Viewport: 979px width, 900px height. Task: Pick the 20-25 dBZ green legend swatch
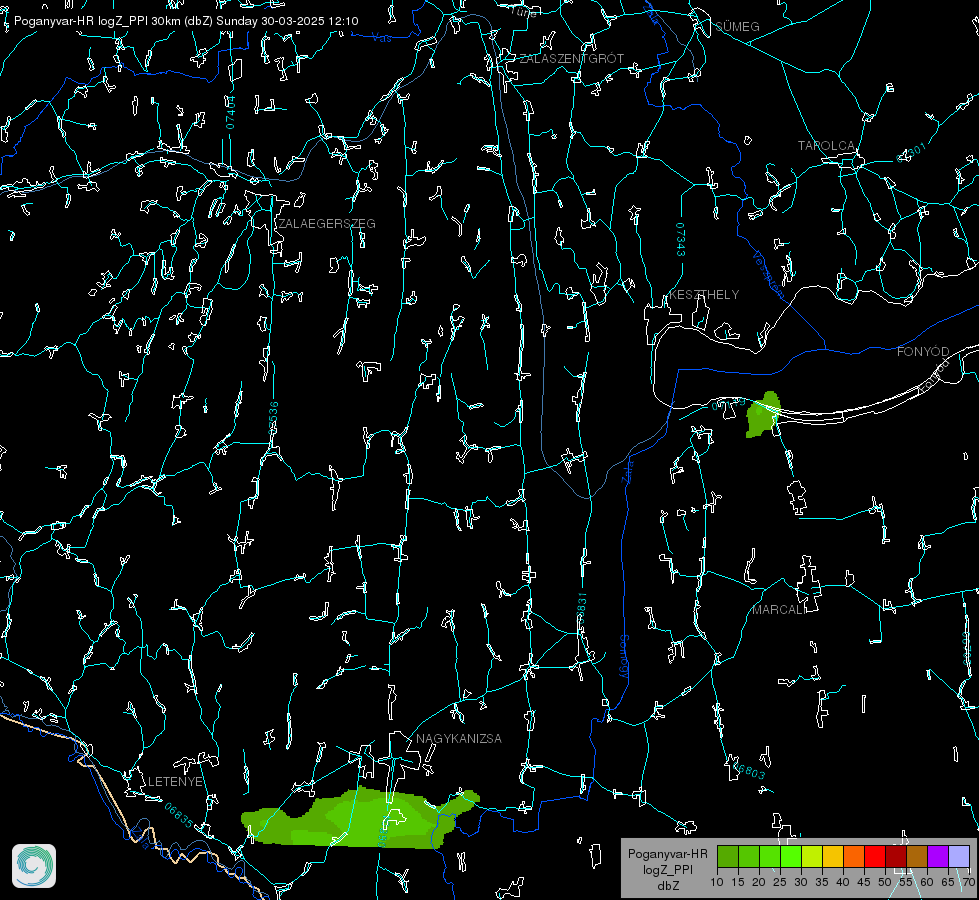770,856
